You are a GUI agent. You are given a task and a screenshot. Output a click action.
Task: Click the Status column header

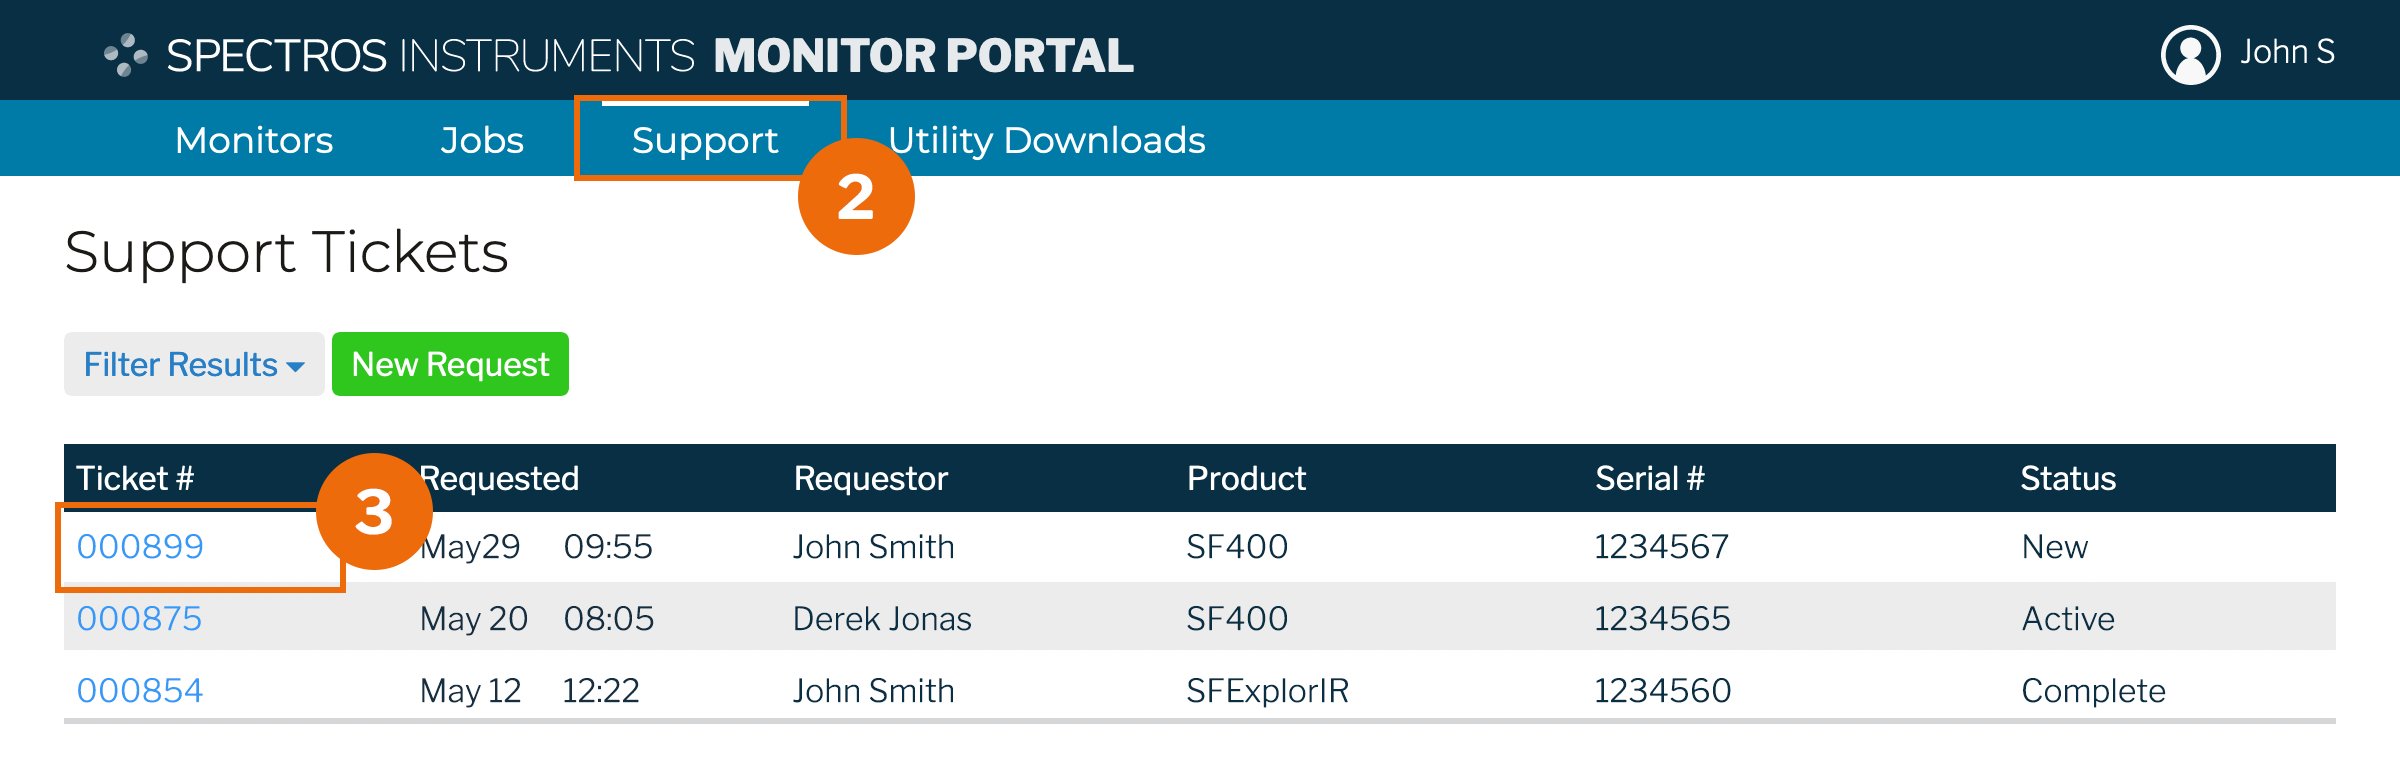click(2068, 479)
